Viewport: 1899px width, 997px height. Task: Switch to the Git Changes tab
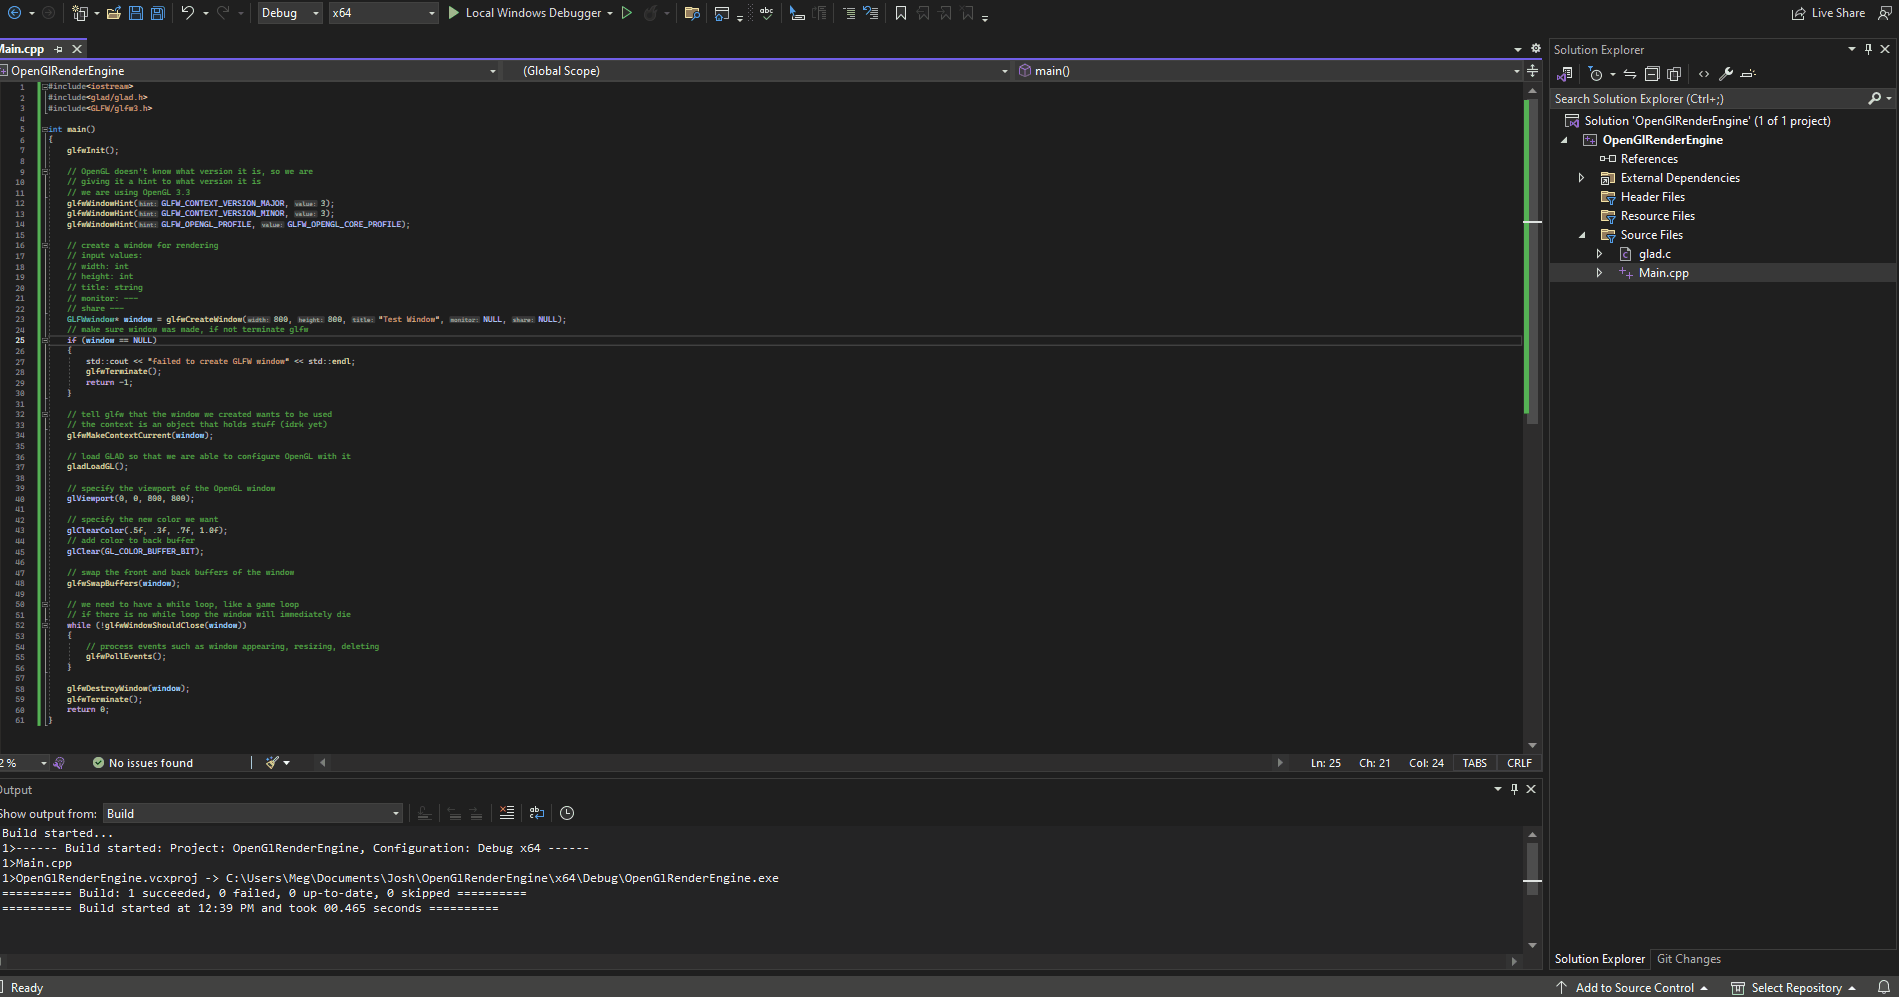tap(1688, 959)
